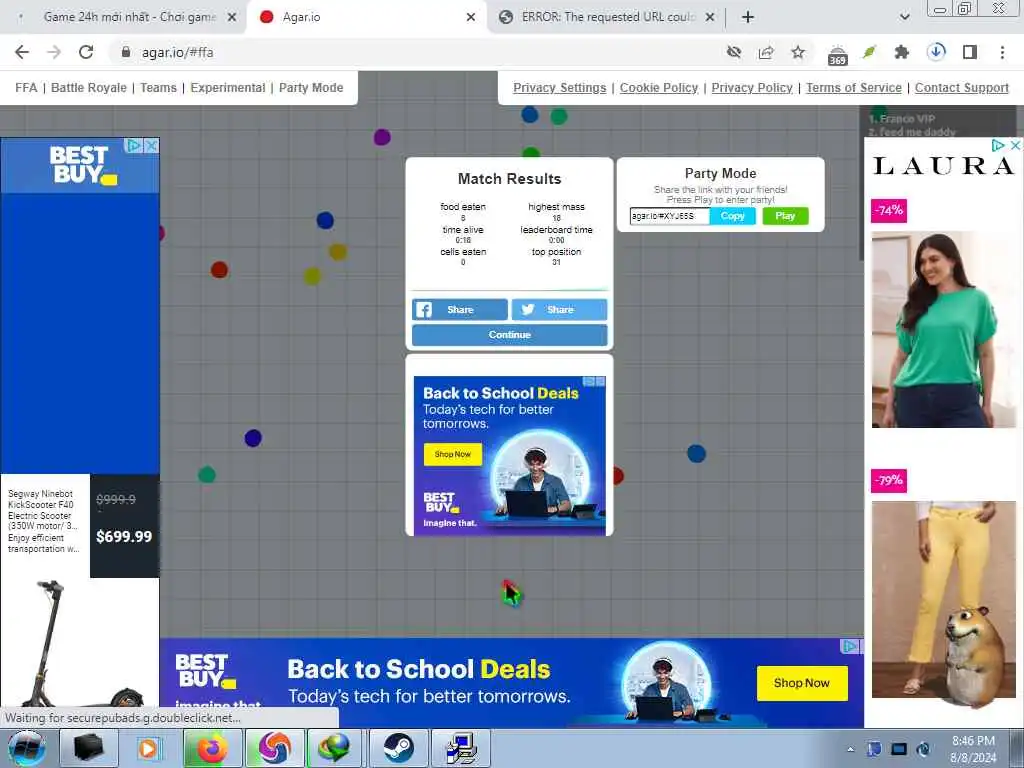The width and height of the screenshot is (1024, 768).
Task: Click the crossed-out eye icon in address bar
Action: pyautogui.click(x=734, y=52)
